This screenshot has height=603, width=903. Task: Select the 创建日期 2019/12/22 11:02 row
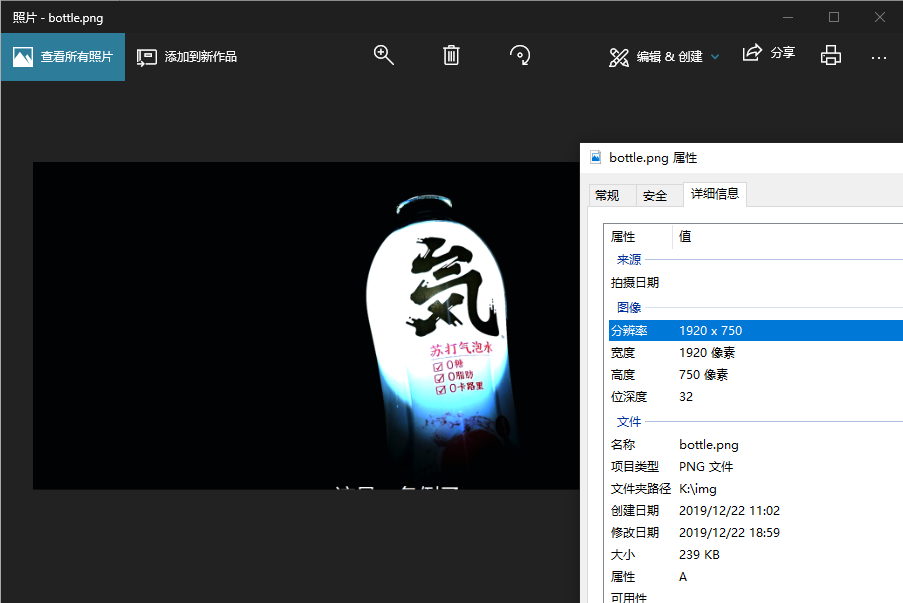coord(756,511)
